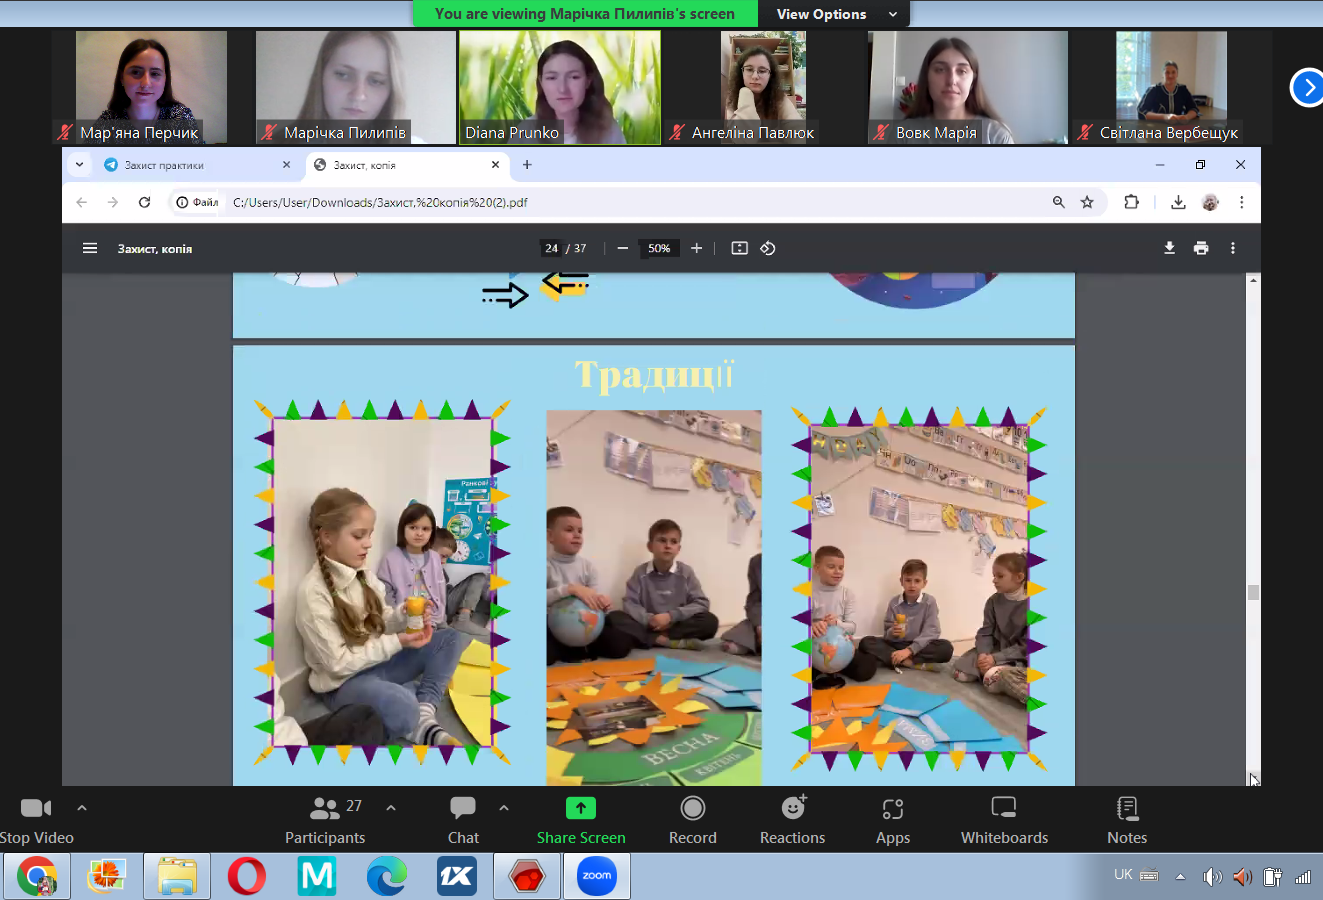Viewport: 1323px width, 900px height.
Task: Click the Reactions smiley icon
Action: coord(793,808)
